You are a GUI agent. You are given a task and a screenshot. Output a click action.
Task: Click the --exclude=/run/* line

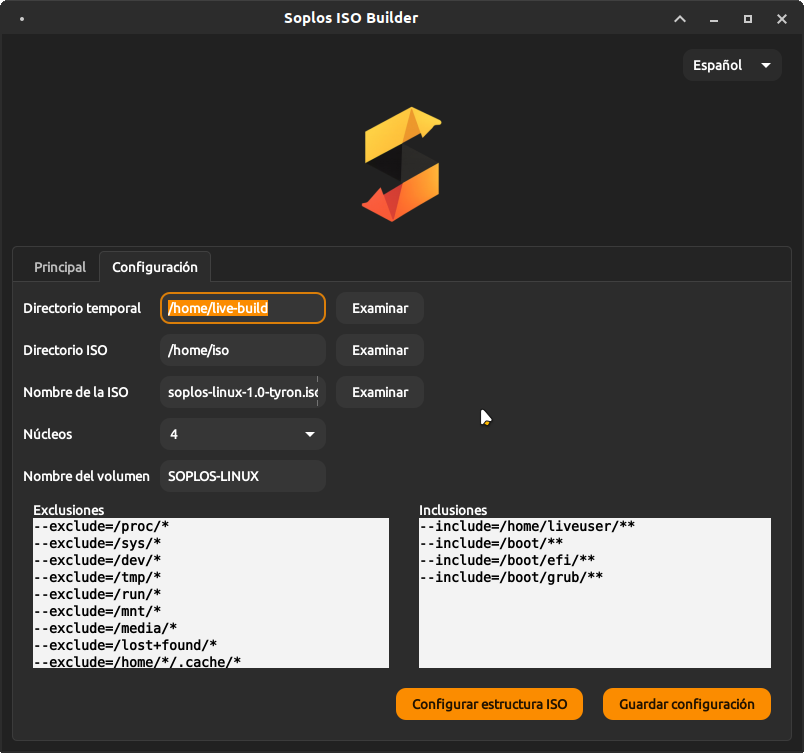pos(97,594)
